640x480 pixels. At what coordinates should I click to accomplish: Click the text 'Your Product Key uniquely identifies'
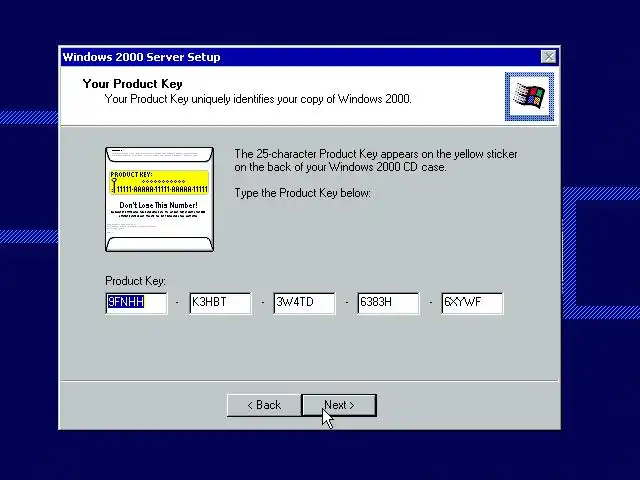pos(188,99)
